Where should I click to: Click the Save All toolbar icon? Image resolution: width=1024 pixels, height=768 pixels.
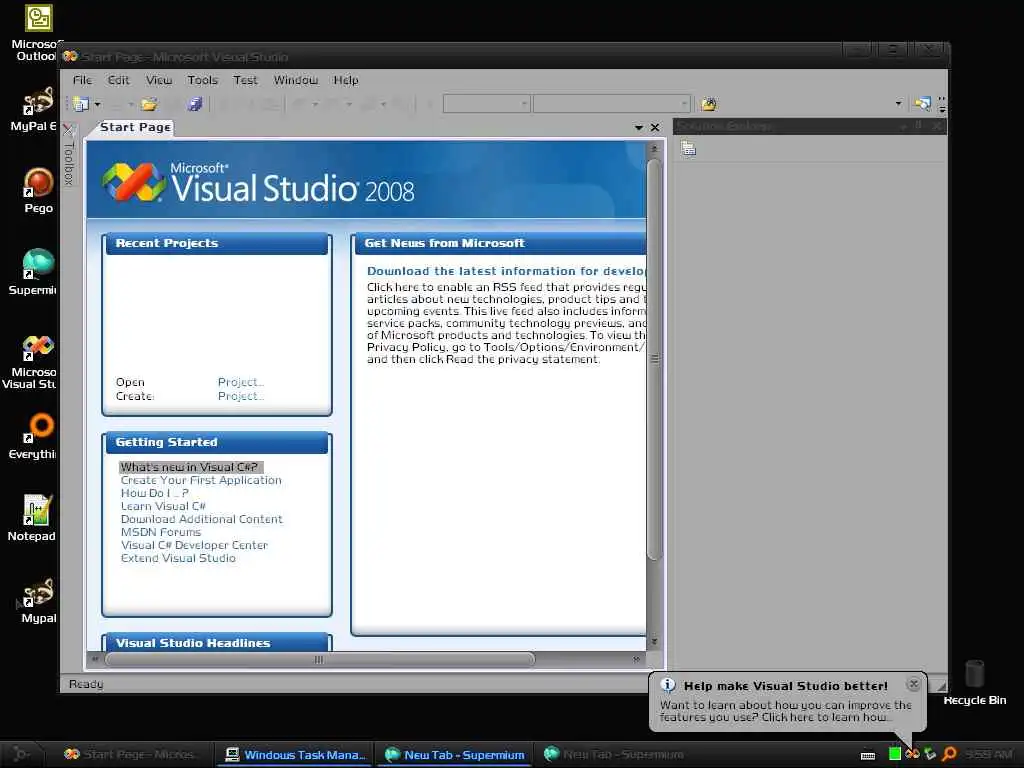195,104
